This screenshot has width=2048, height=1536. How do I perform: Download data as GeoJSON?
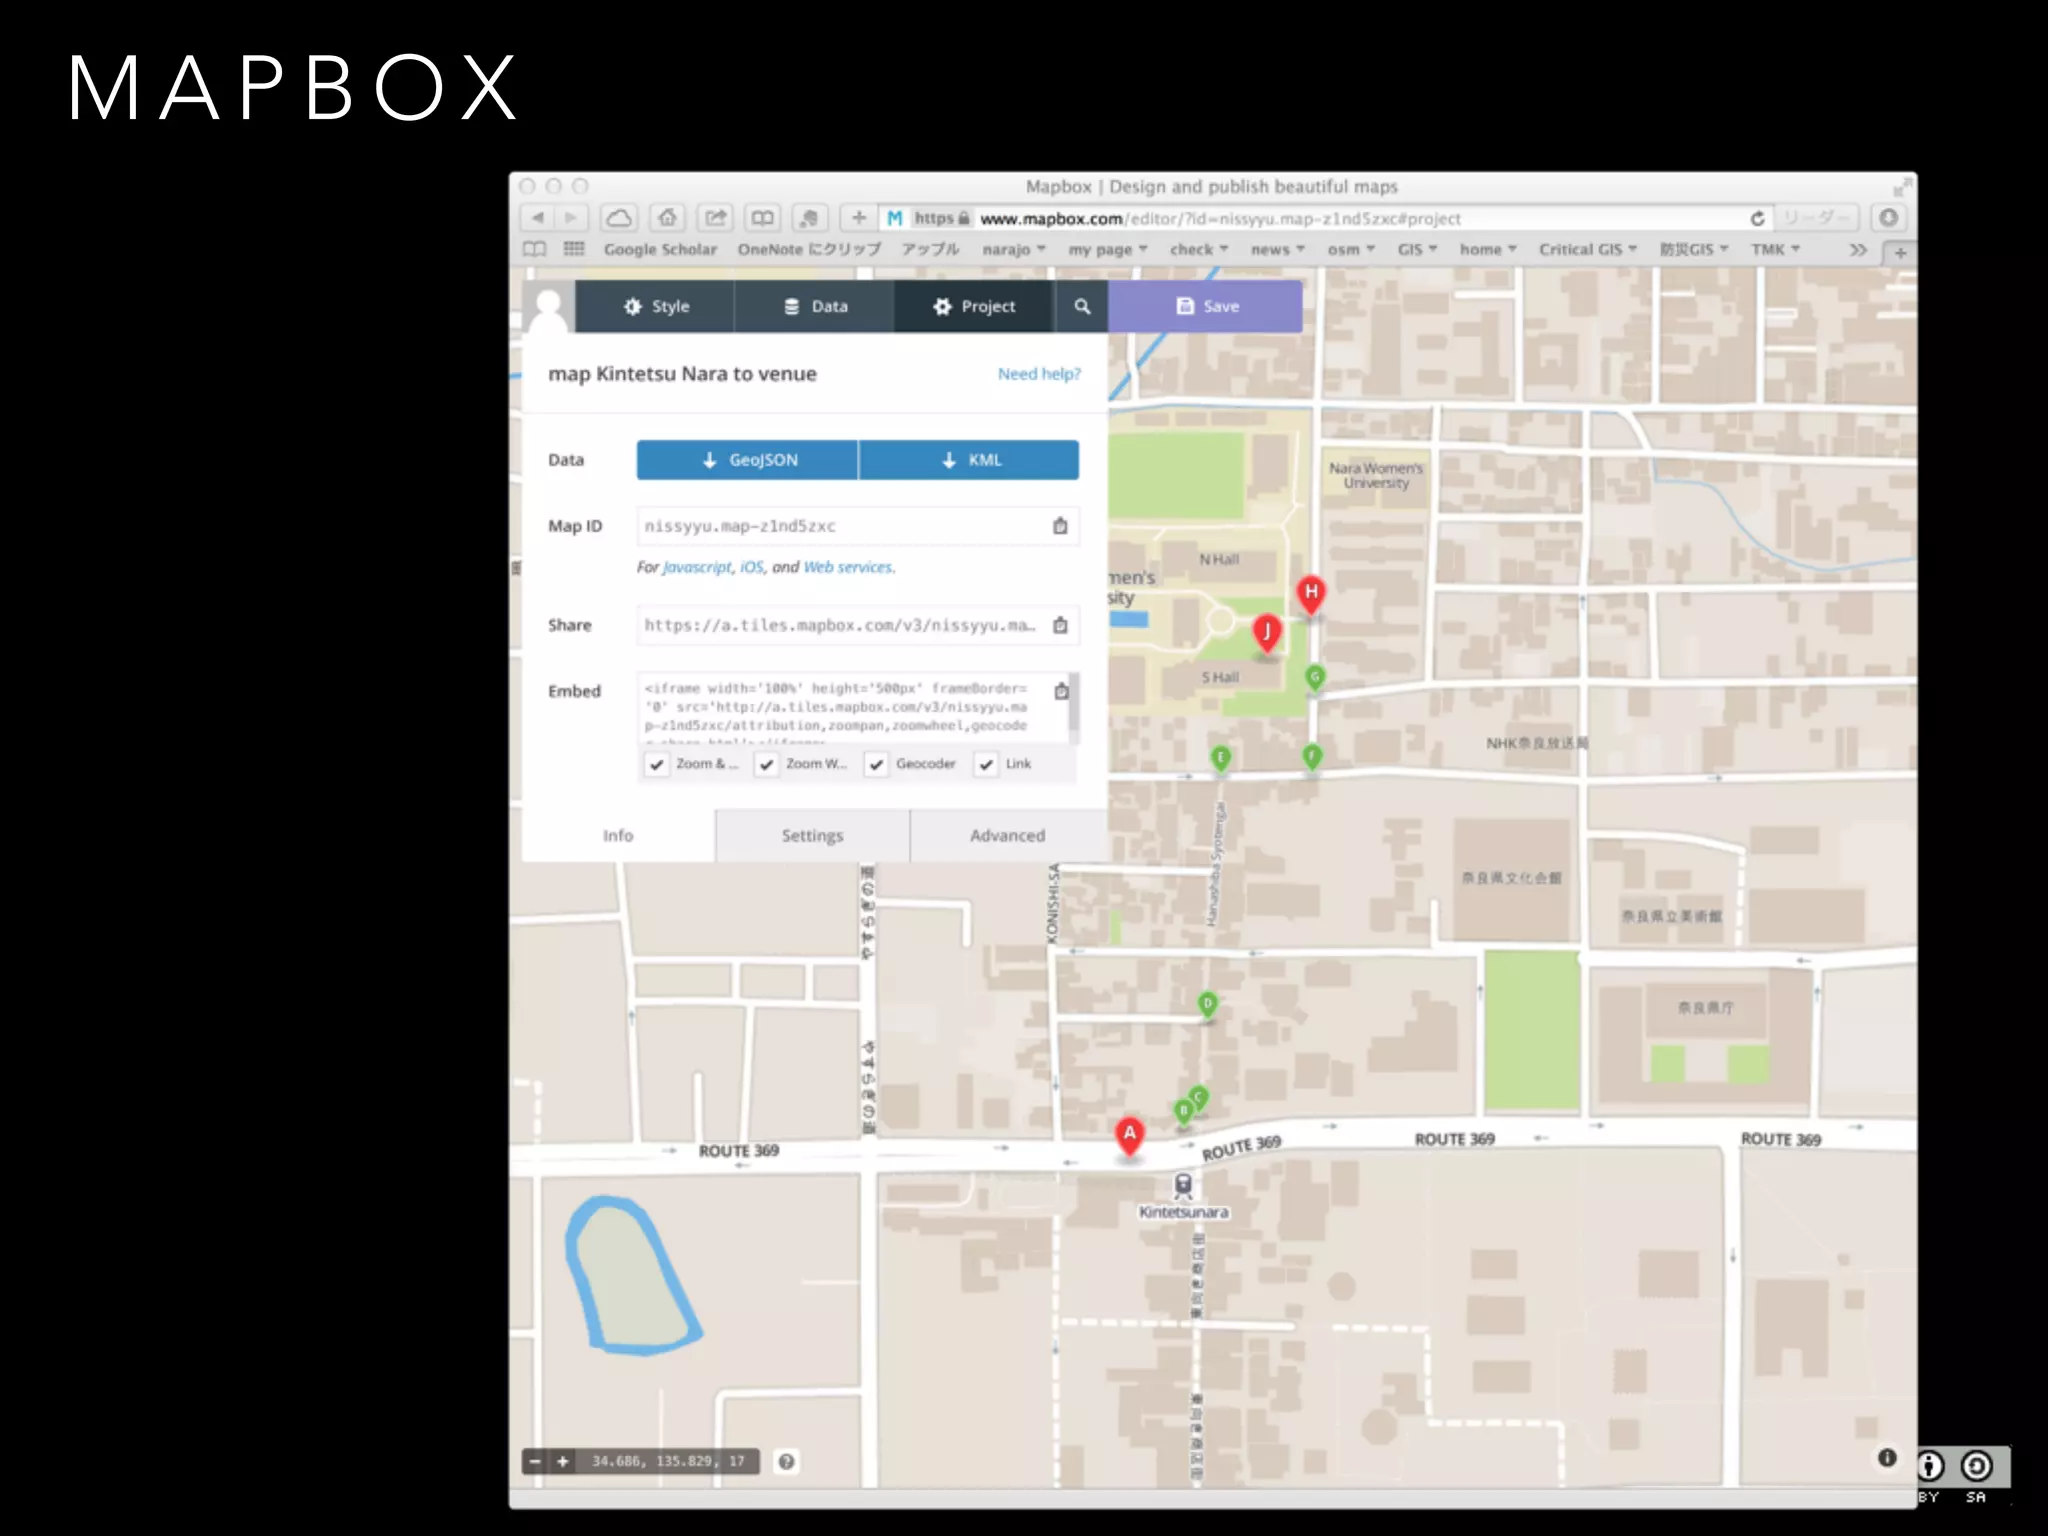point(748,460)
